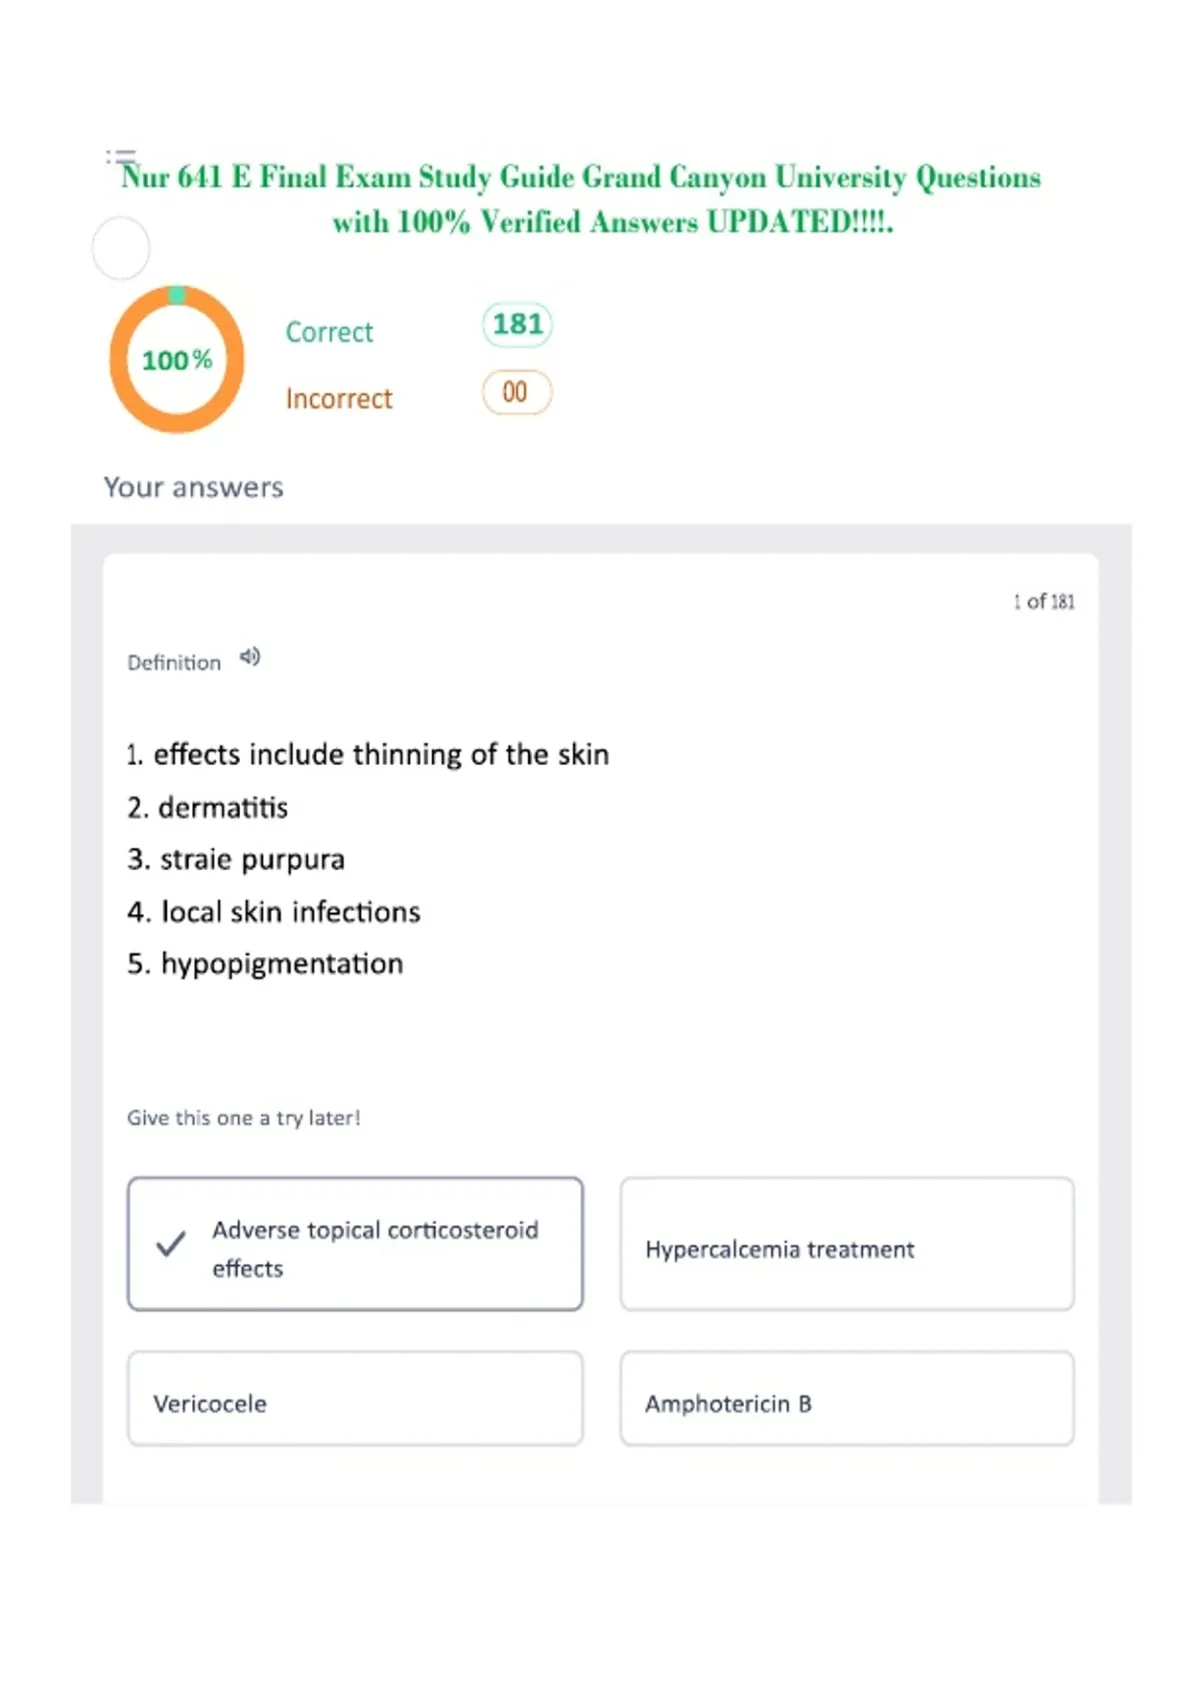Screen dimensions: 1200x1700
Task: Click the Your answers heading
Action: 194,487
